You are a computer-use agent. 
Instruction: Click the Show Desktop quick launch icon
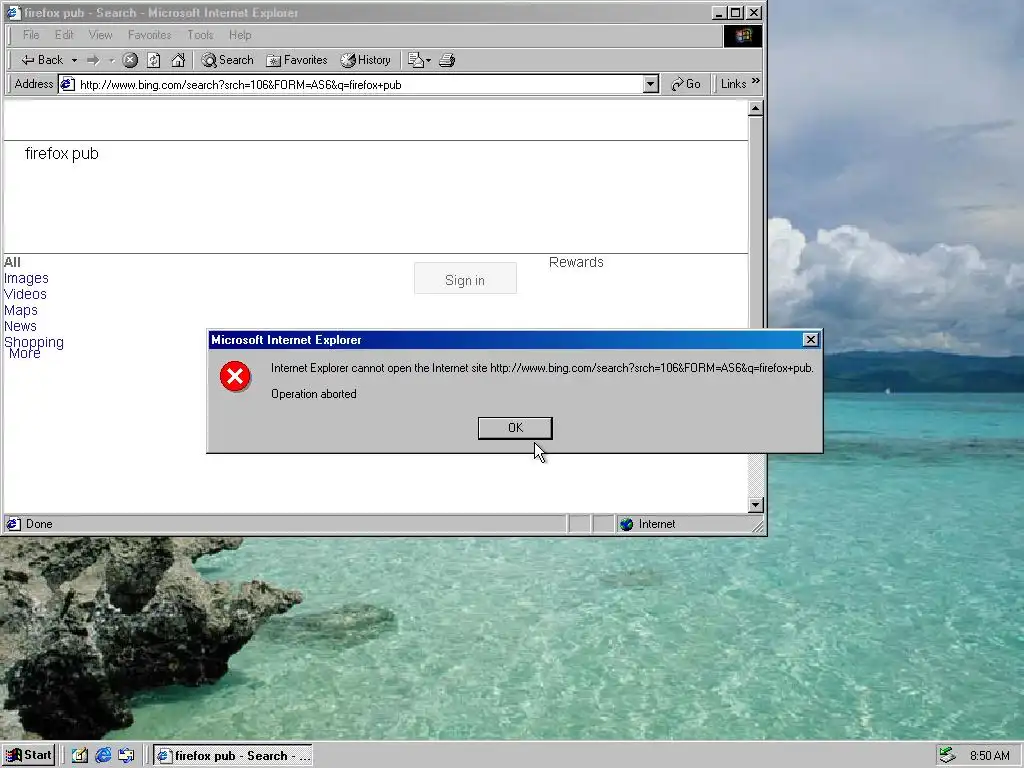coord(80,756)
